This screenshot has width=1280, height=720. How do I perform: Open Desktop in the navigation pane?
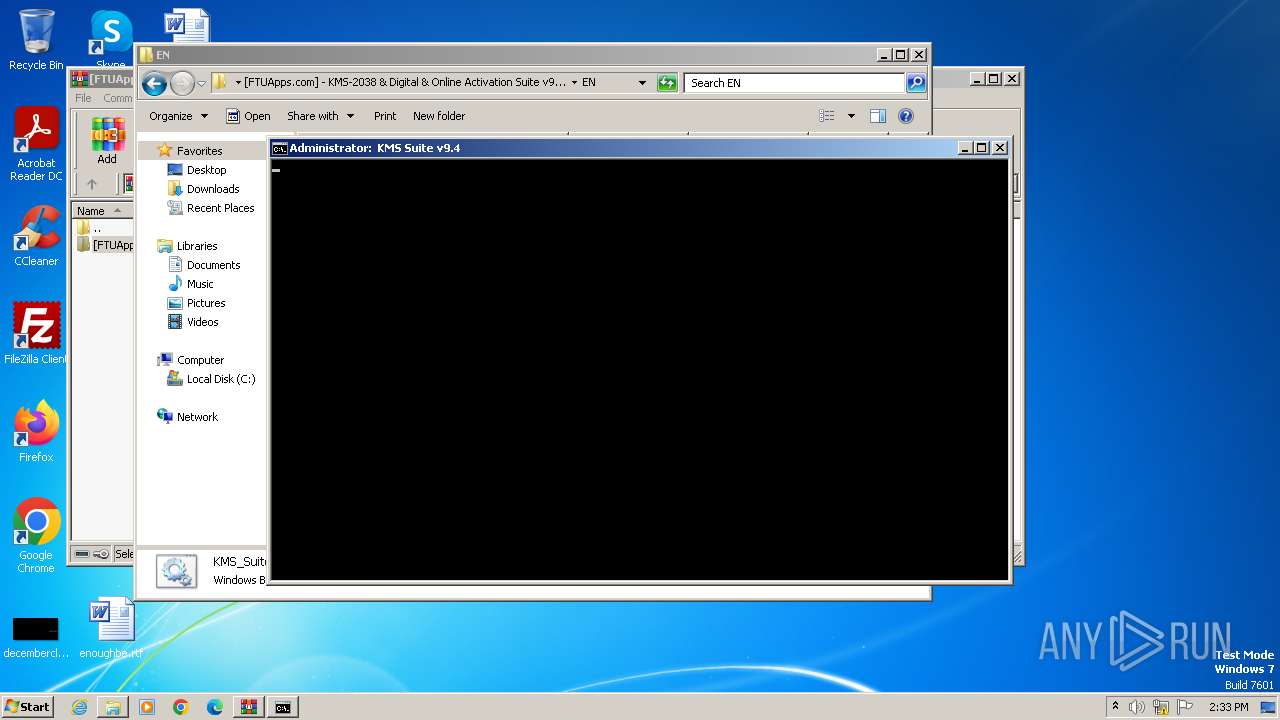pos(206,170)
